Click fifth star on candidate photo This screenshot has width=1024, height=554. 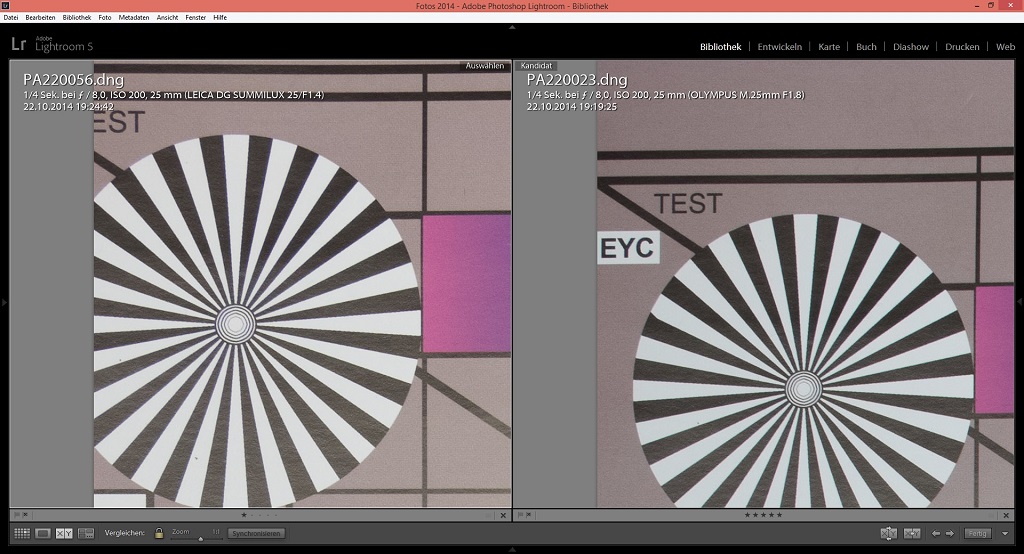tap(779, 515)
